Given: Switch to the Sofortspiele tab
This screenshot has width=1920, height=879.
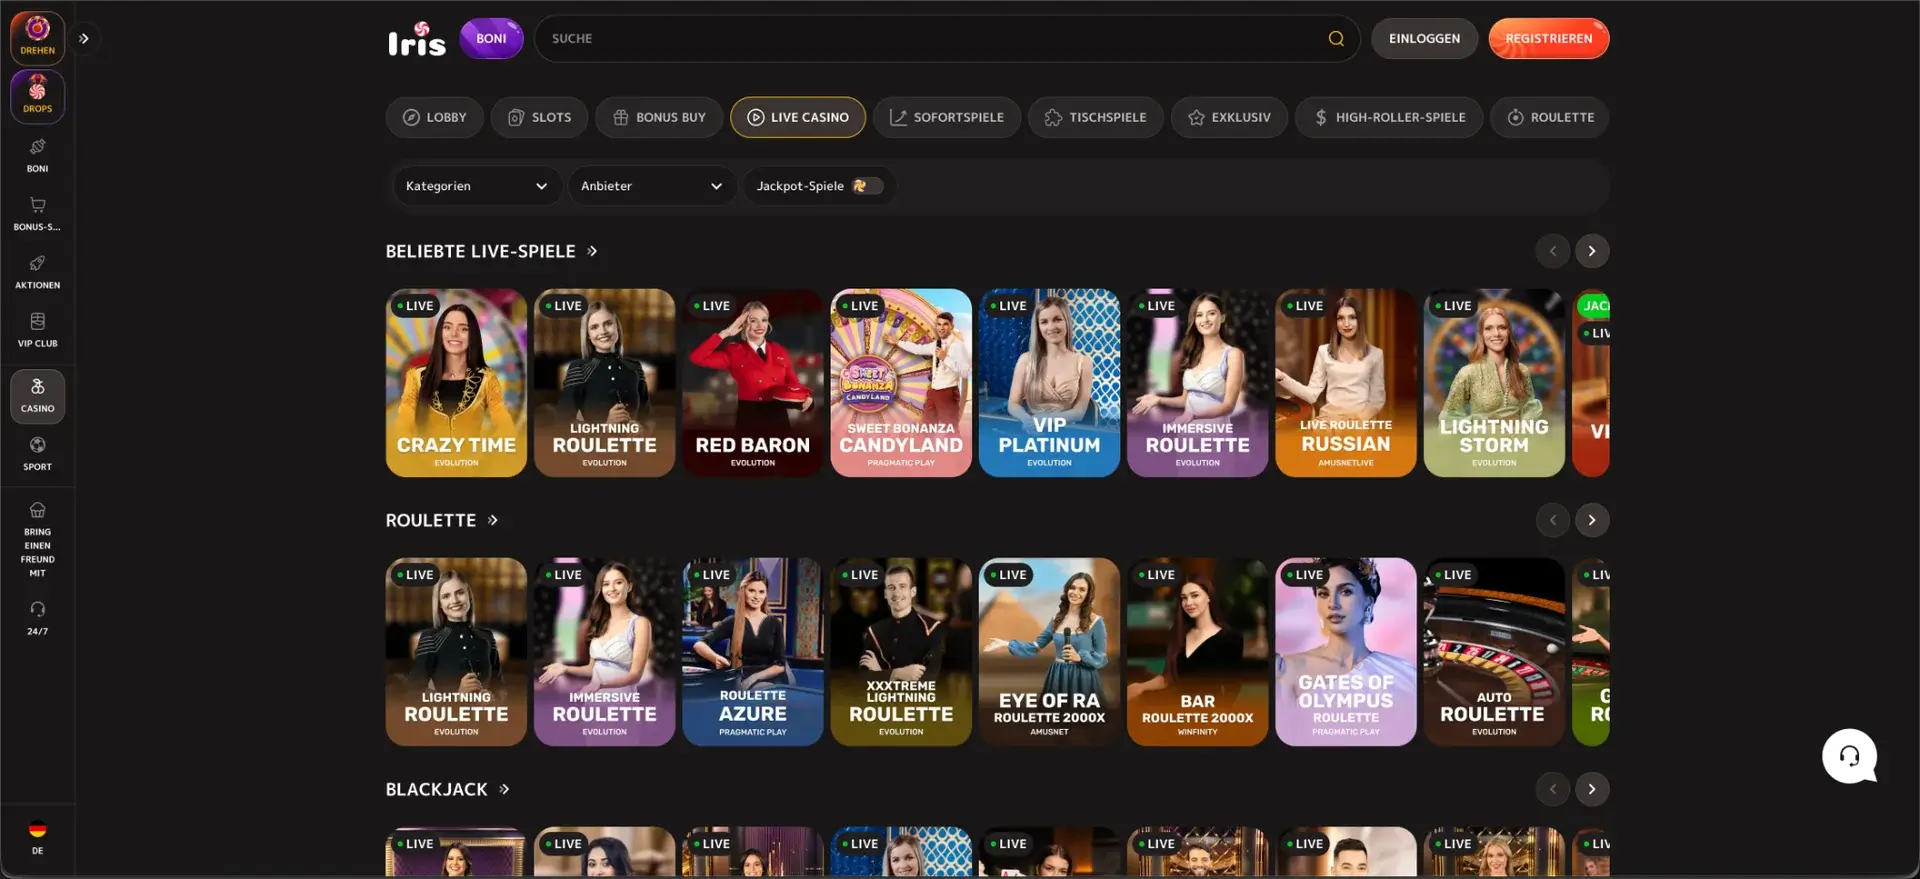Looking at the screenshot, I should coord(946,117).
